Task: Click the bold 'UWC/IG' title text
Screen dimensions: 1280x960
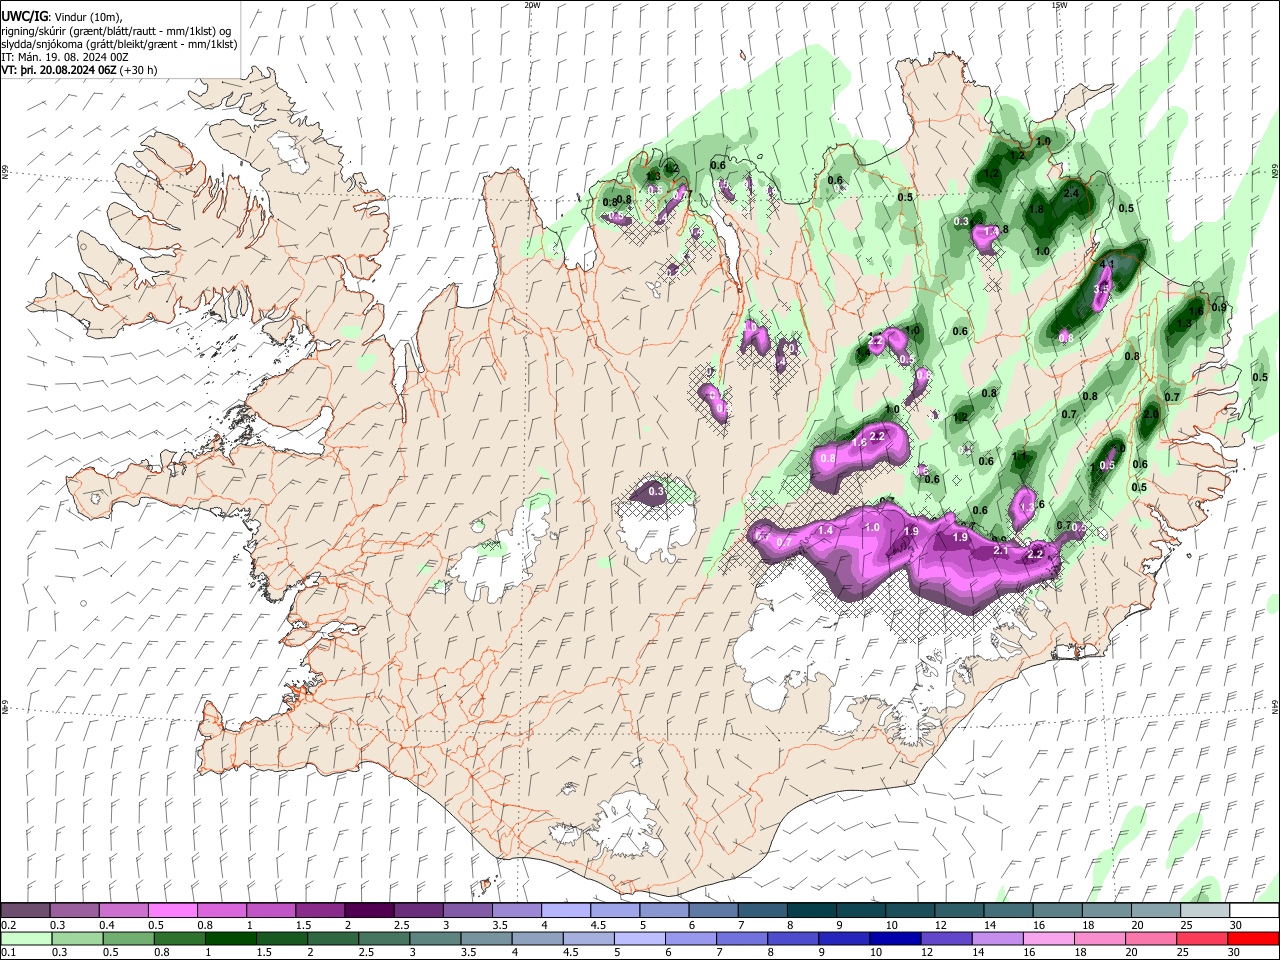Action: 25,16
